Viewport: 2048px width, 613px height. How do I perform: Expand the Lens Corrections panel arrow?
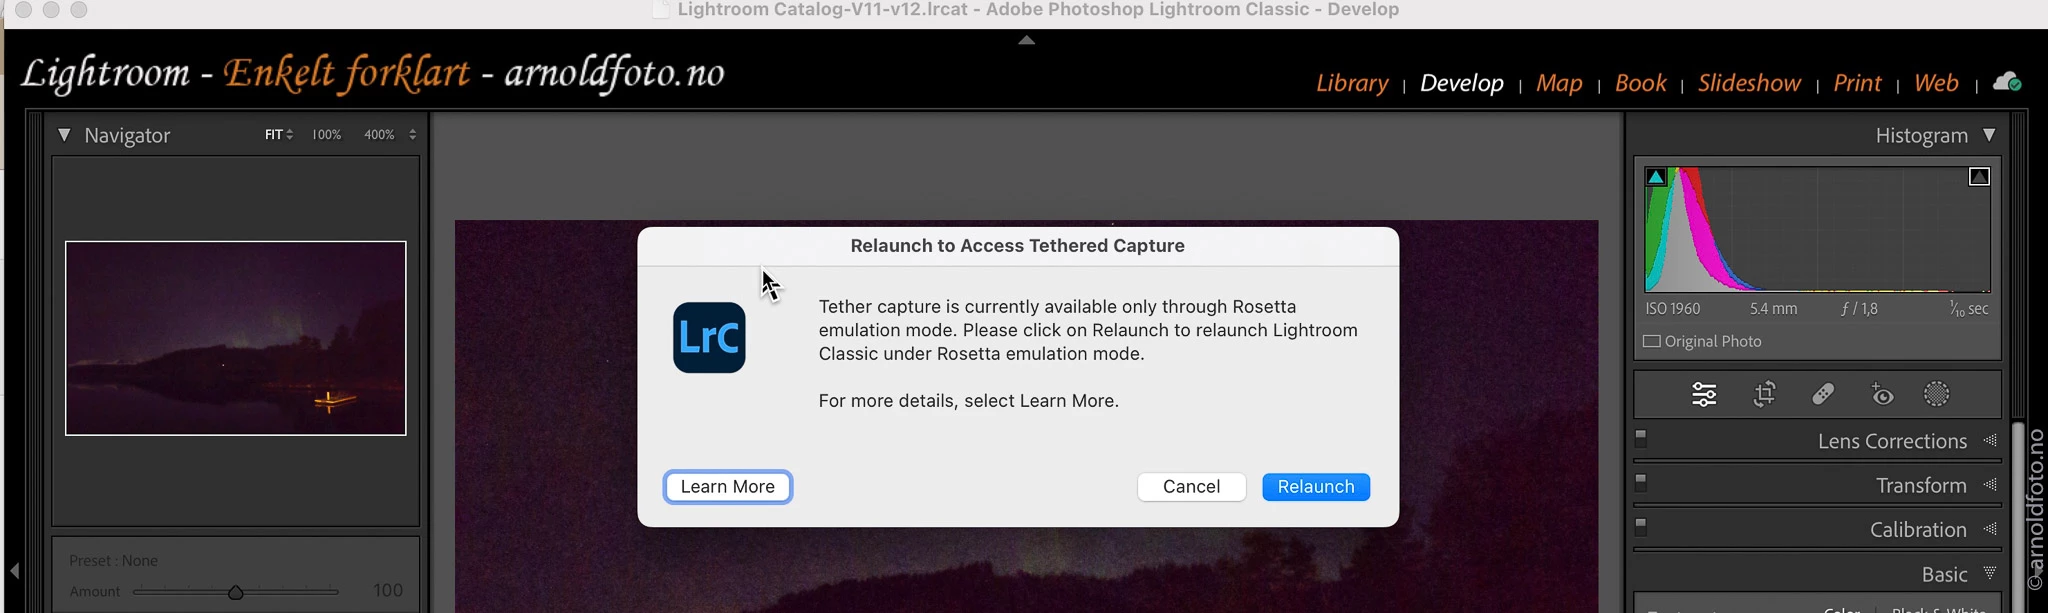click(1990, 440)
